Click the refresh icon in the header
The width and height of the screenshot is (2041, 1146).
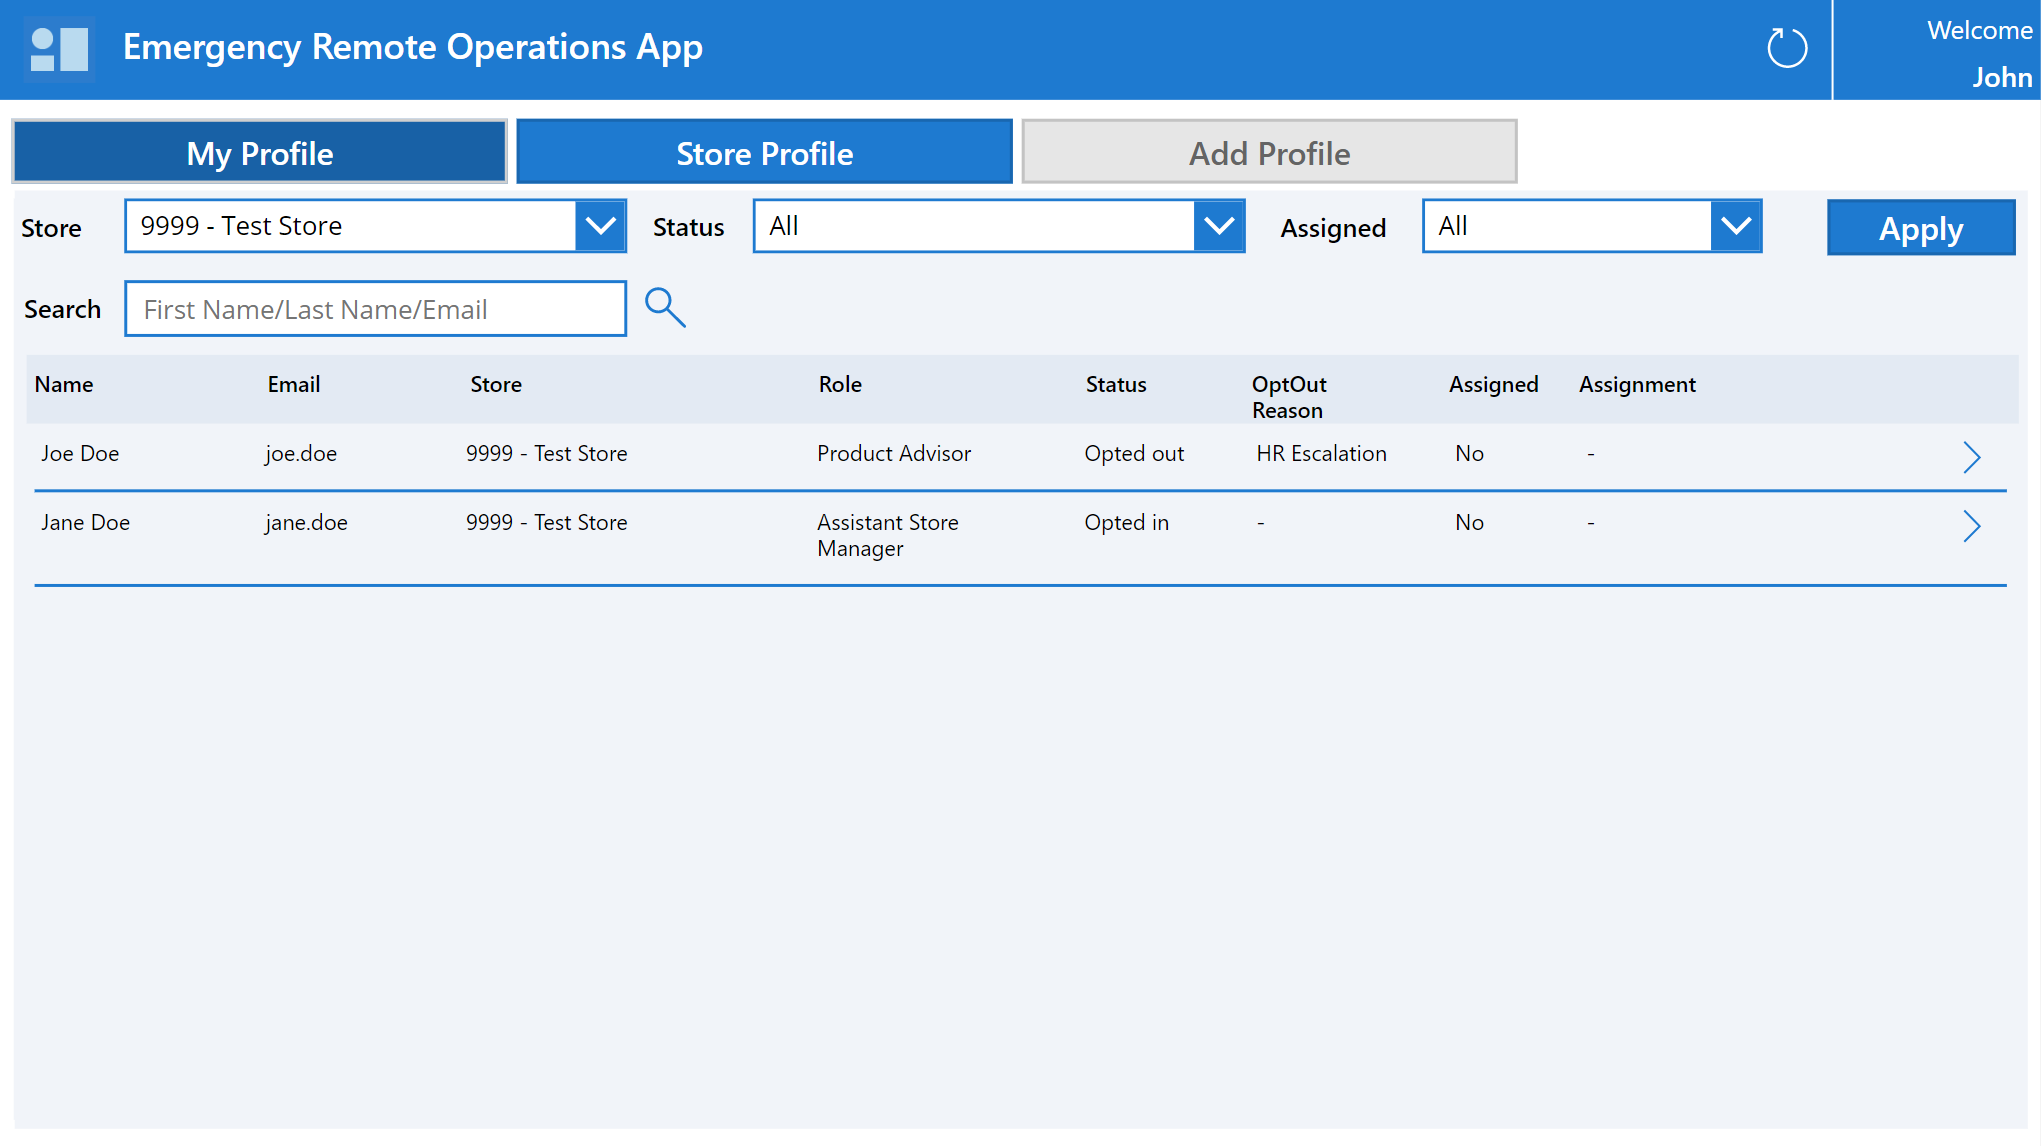pos(1786,48)
